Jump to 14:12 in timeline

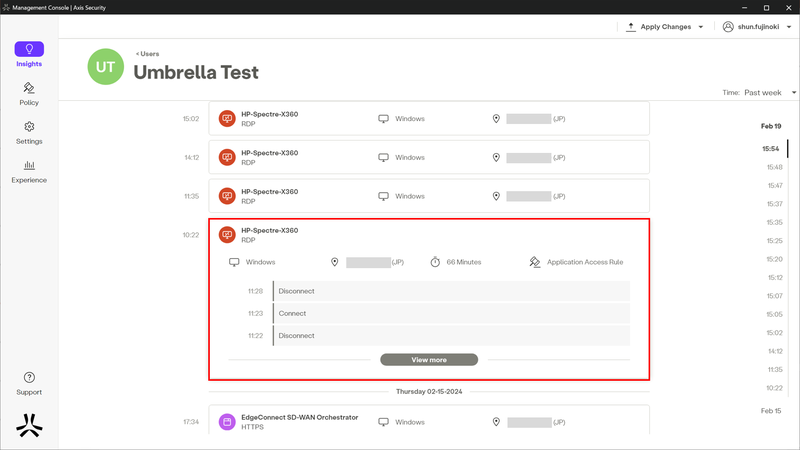pyautogui.click(x=775, y=351)
